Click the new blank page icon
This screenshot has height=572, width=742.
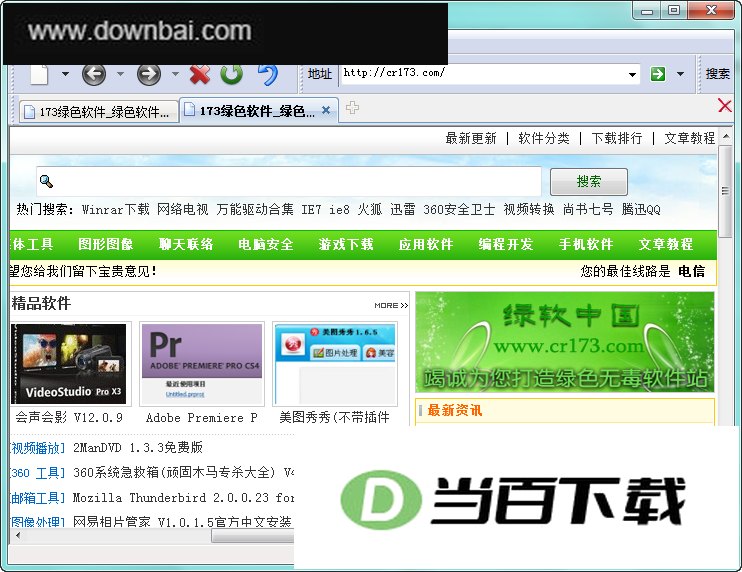click(39, 74)
